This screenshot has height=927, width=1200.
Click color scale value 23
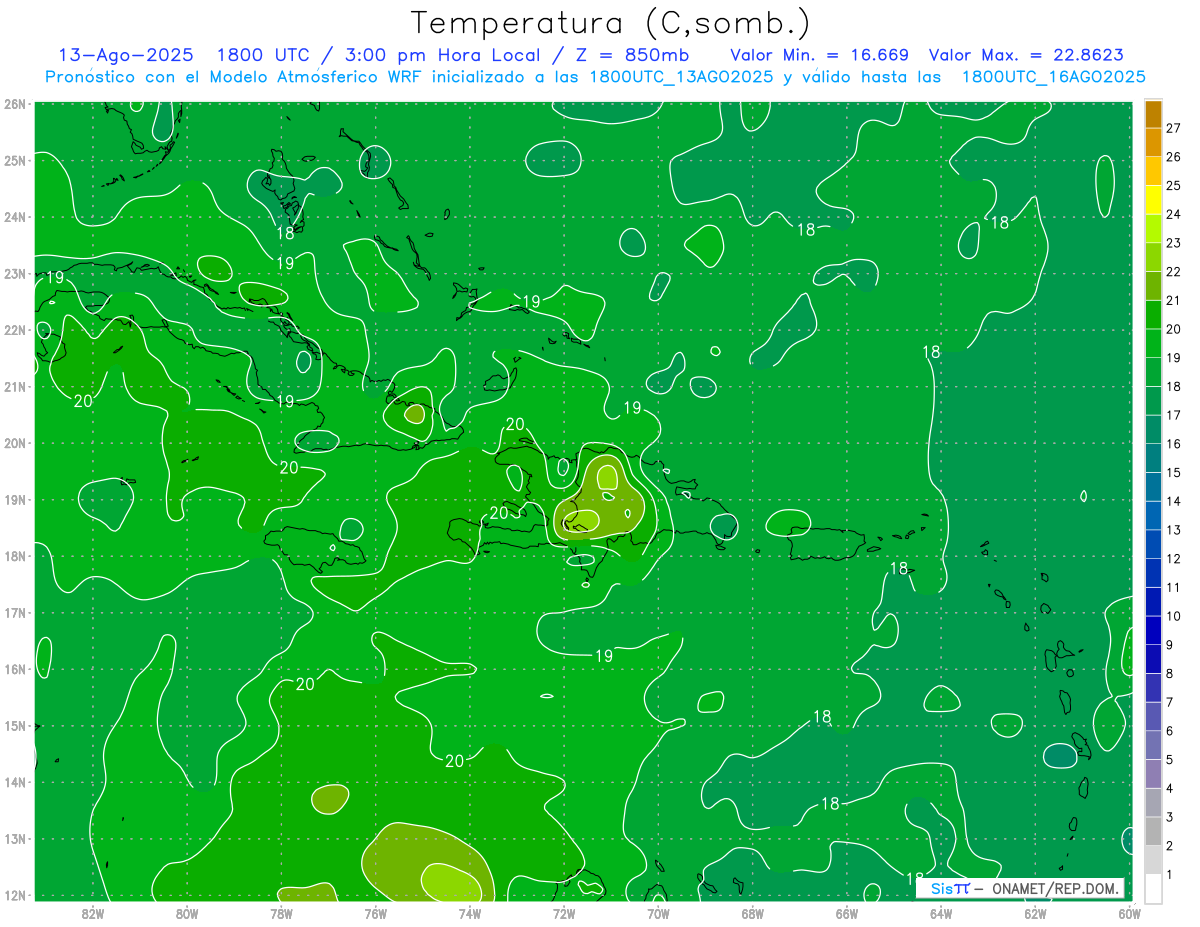pos(1173,242)
